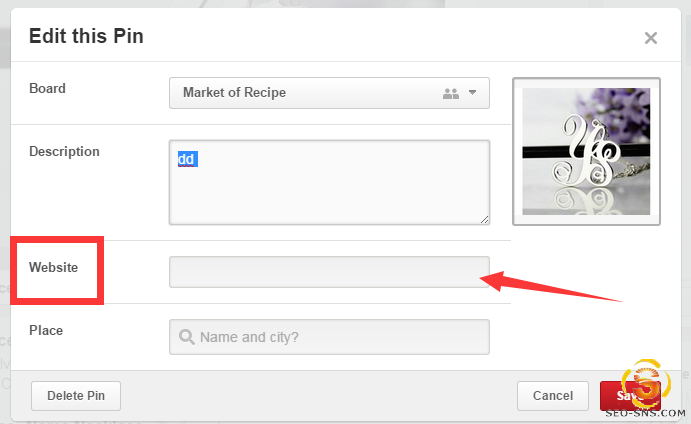Click the "Edit this Pin" dialog title
The image size is (691, 424).
(86, 37)
